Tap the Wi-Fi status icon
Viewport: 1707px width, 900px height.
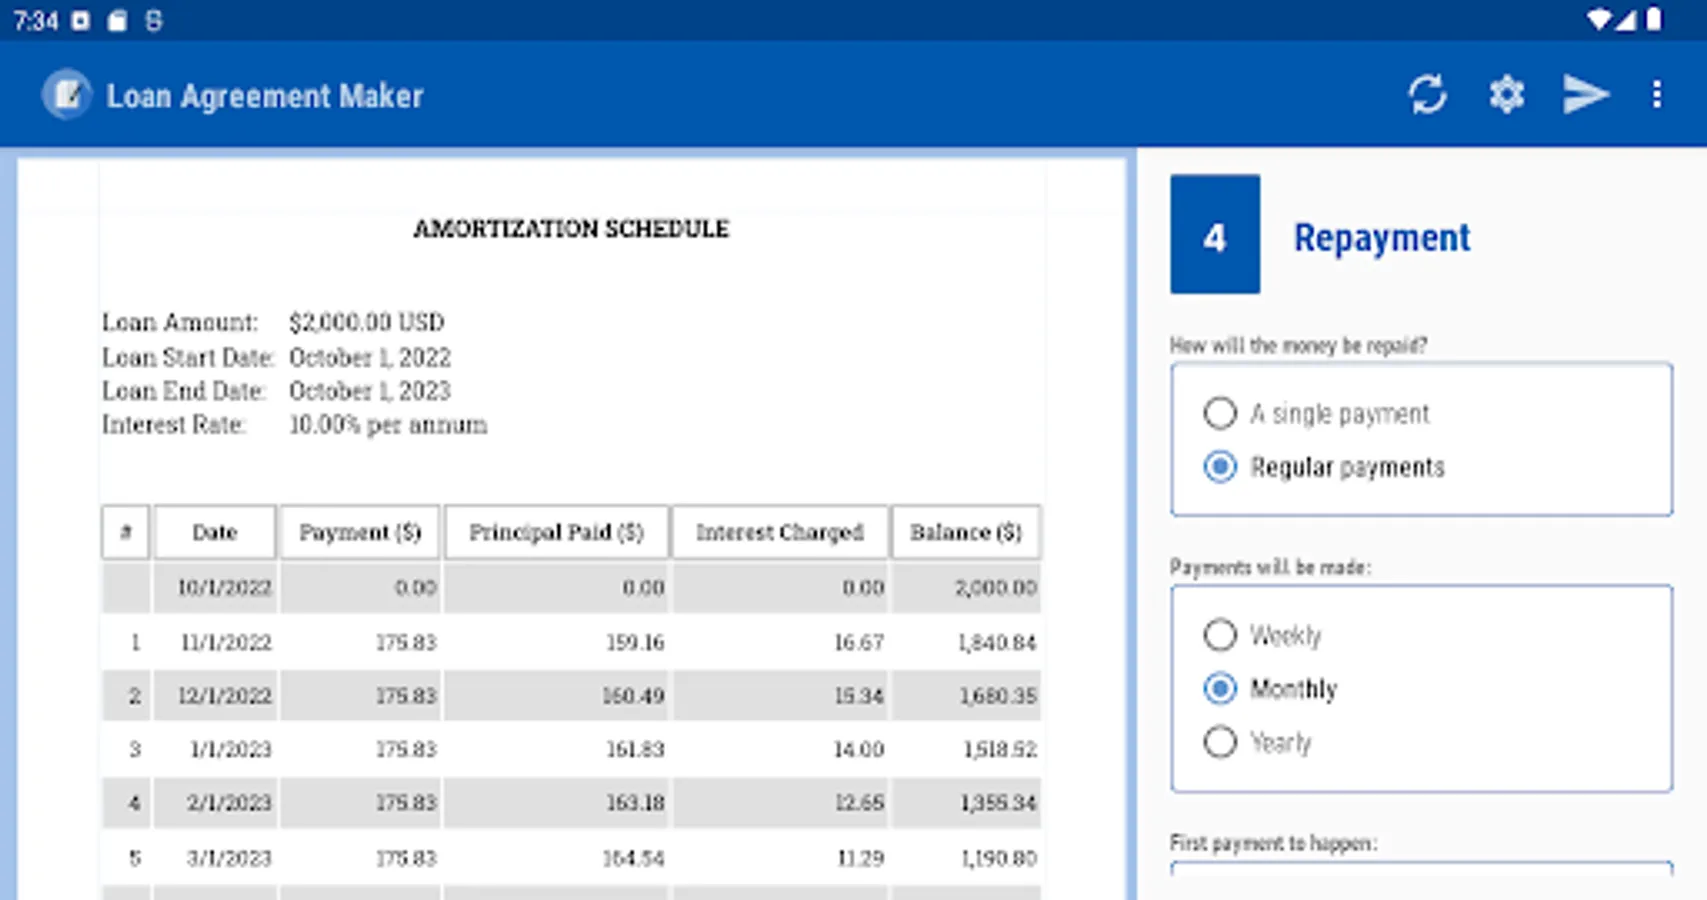(x=1599, y=20)
